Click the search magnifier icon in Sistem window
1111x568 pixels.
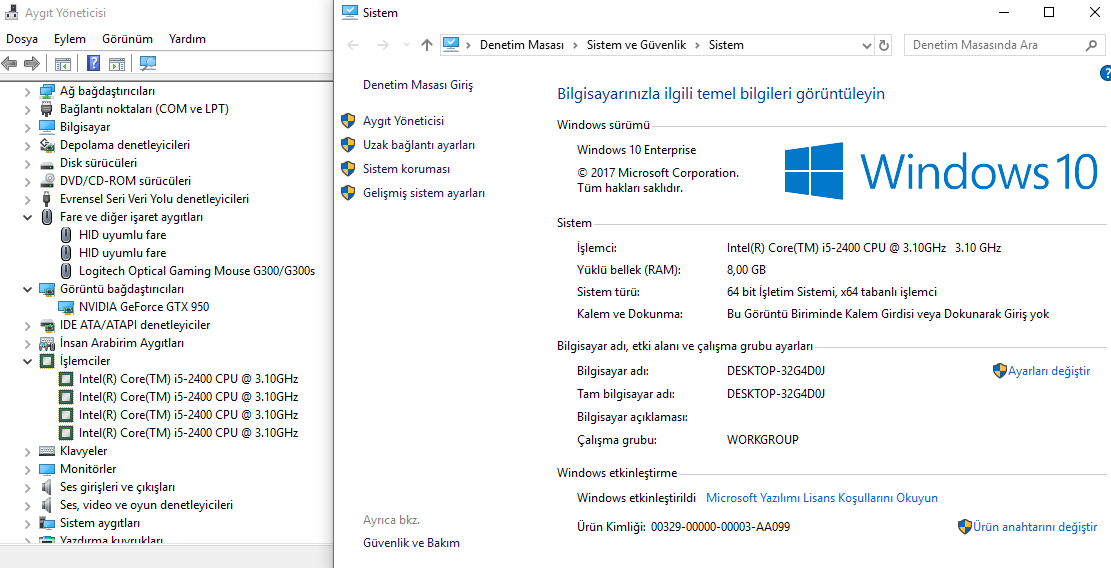tap(1091, 45)
